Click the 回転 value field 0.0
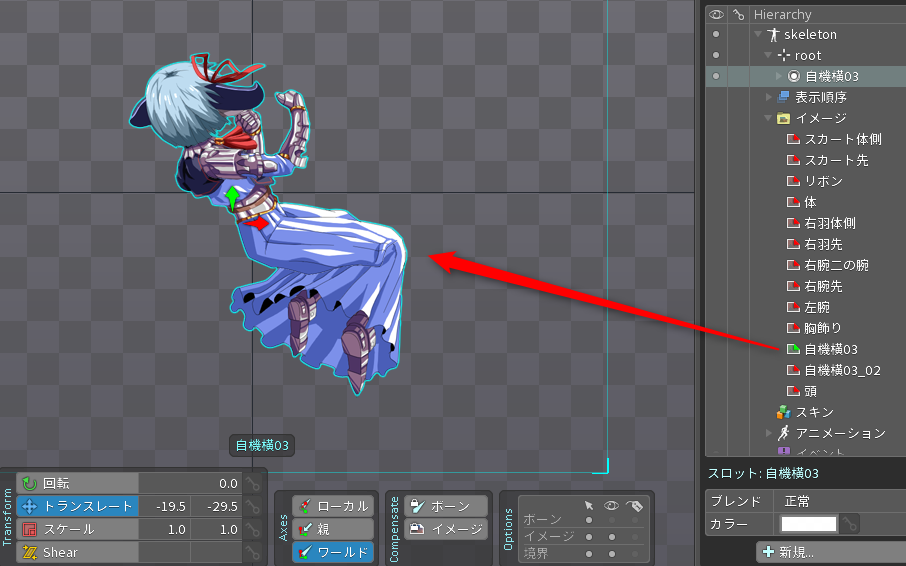 (x=190, y=483)
